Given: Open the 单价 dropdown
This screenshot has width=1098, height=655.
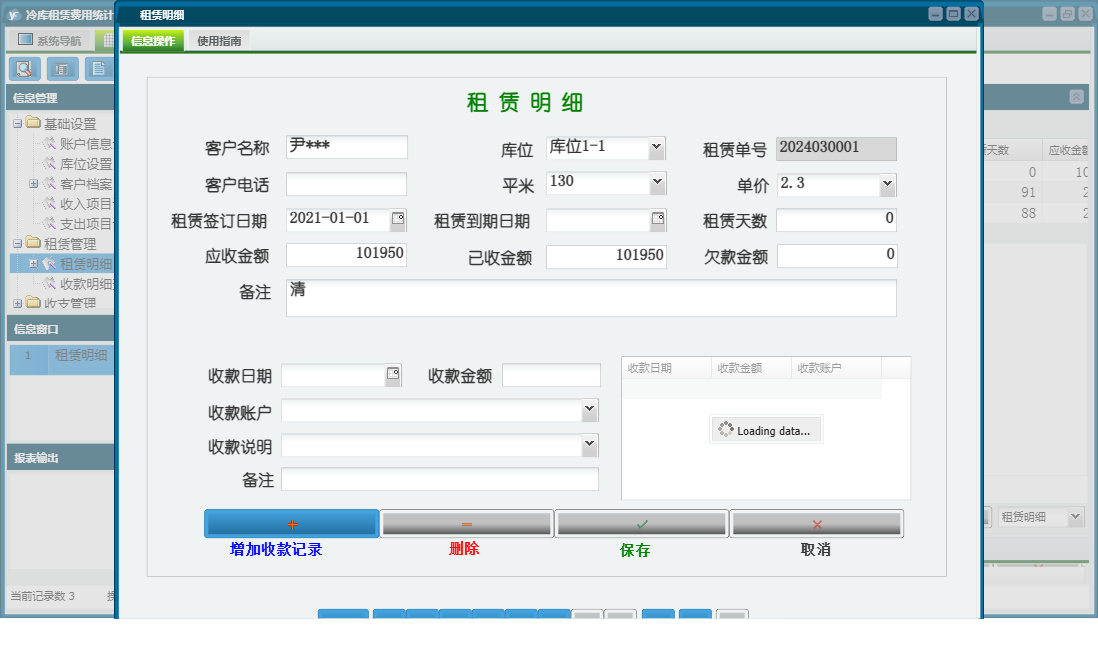Looking at the screenshot, I should [887, 184].
